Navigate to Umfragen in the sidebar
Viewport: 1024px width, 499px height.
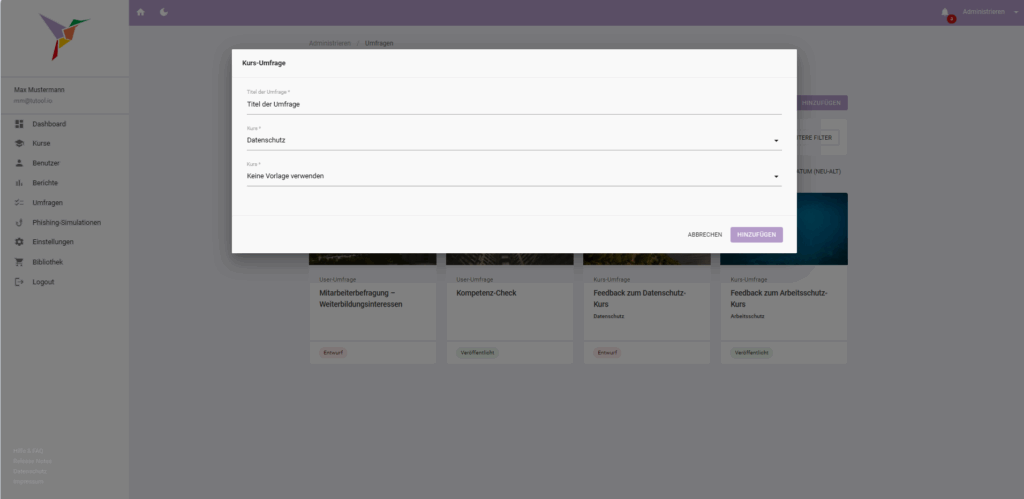click(48, 203)
